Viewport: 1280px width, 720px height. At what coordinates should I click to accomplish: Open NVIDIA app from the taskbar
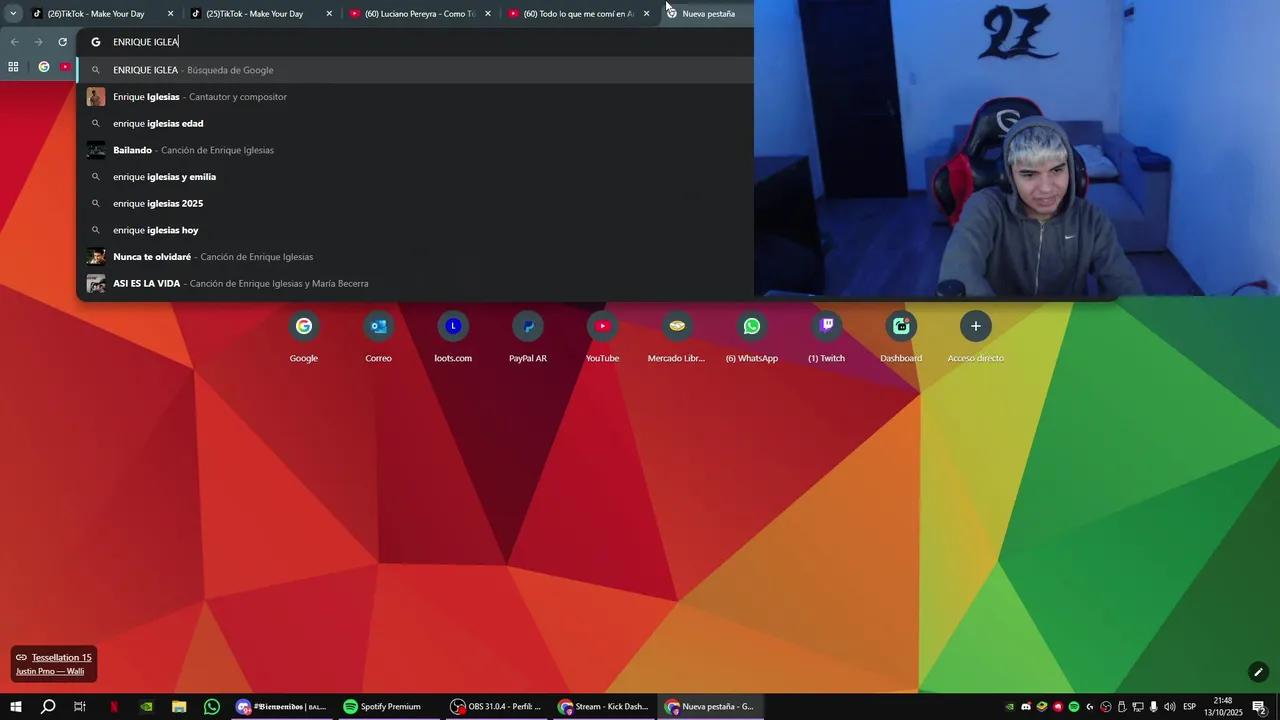[x=147, y=707]
